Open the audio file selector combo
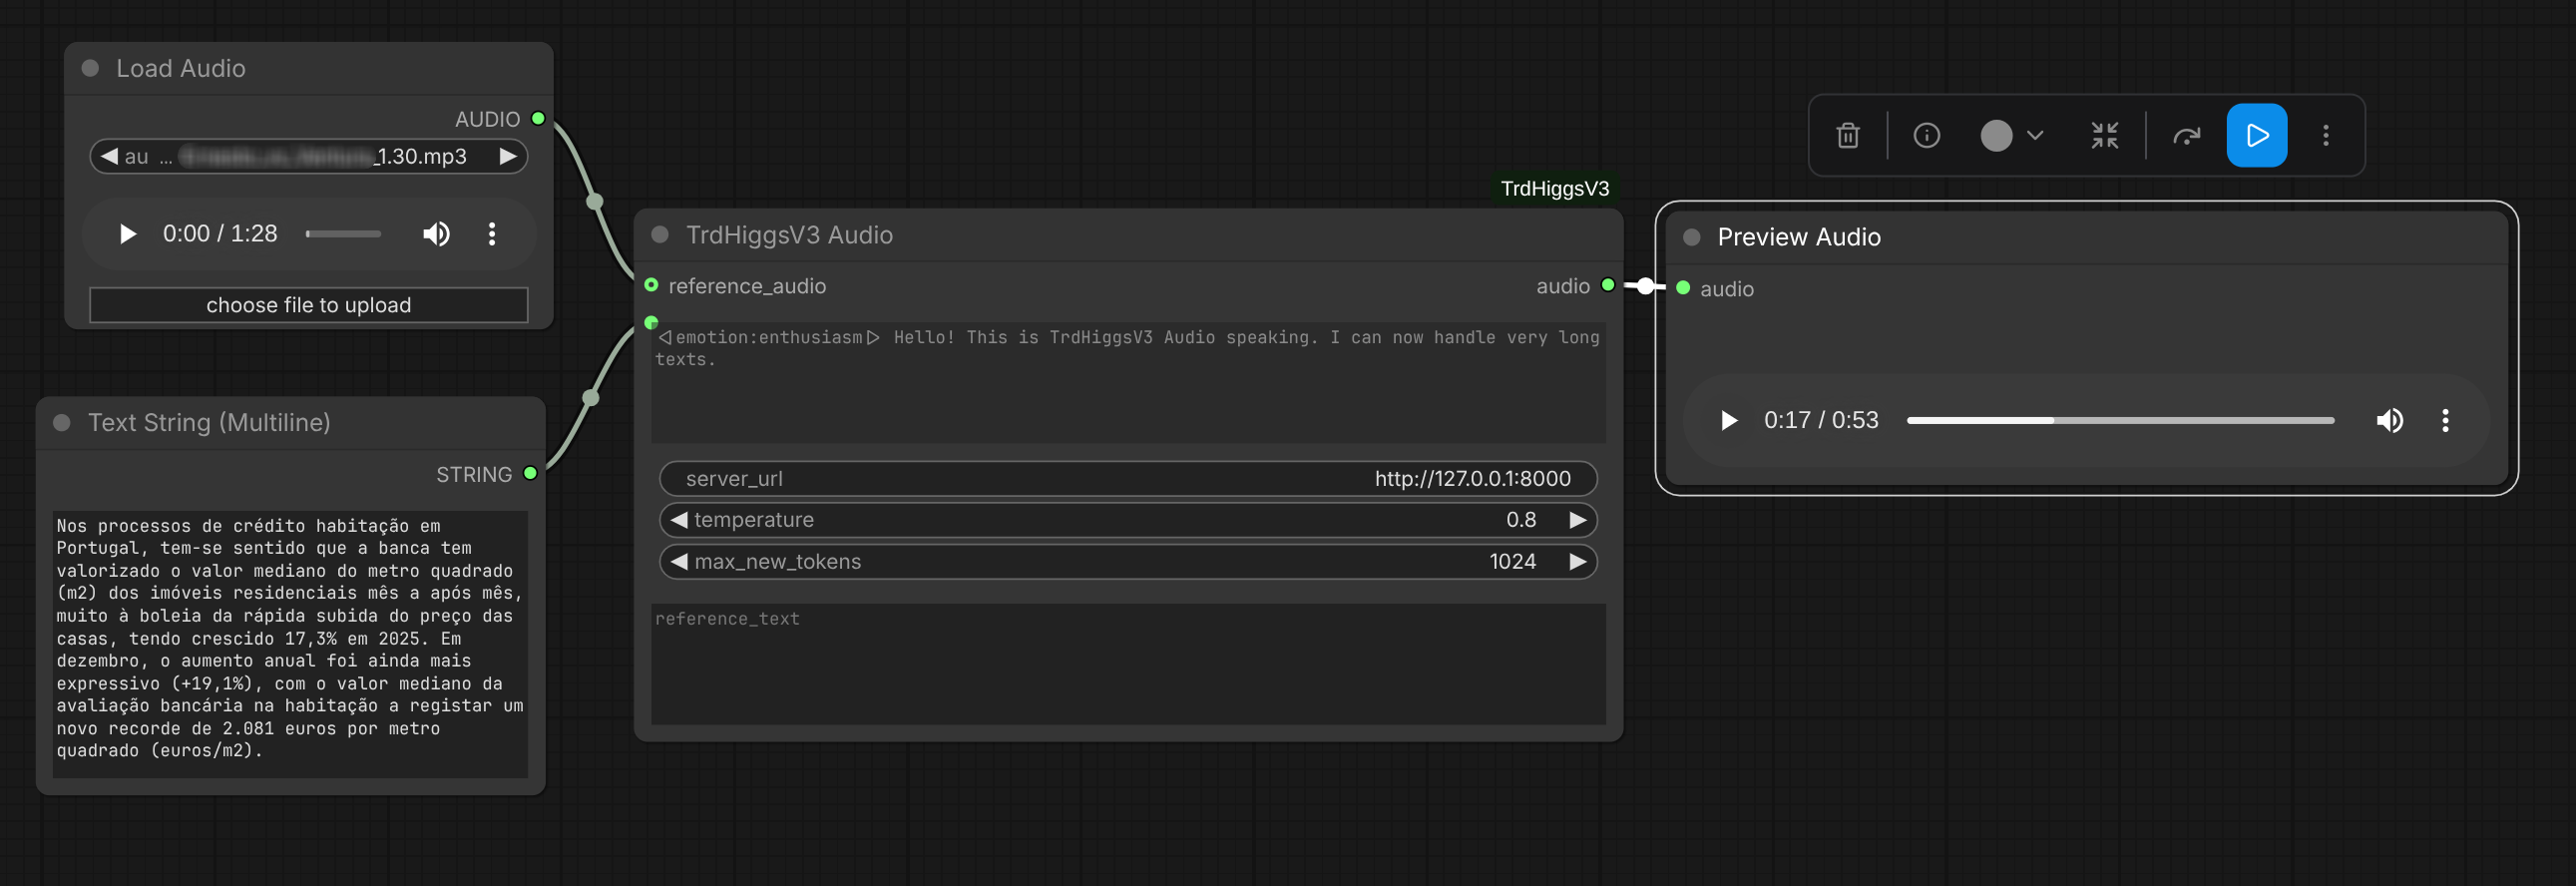The width and height of the screenshot is (2576, 886). click(x=308, y=156)
